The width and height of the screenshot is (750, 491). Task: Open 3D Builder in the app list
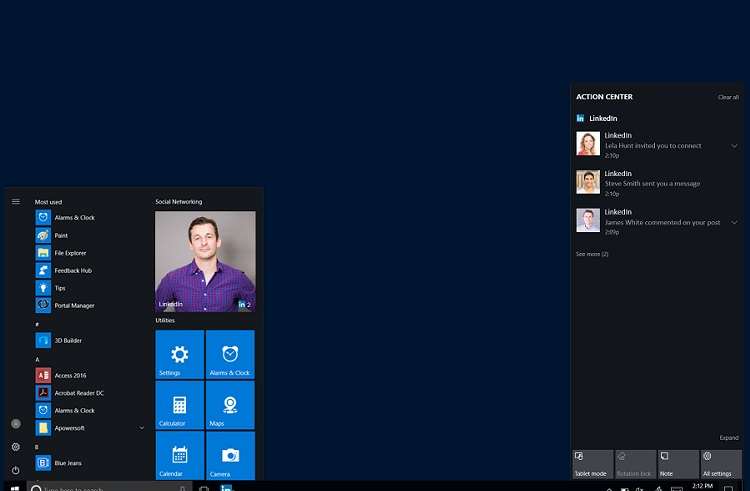coord(58,340)
